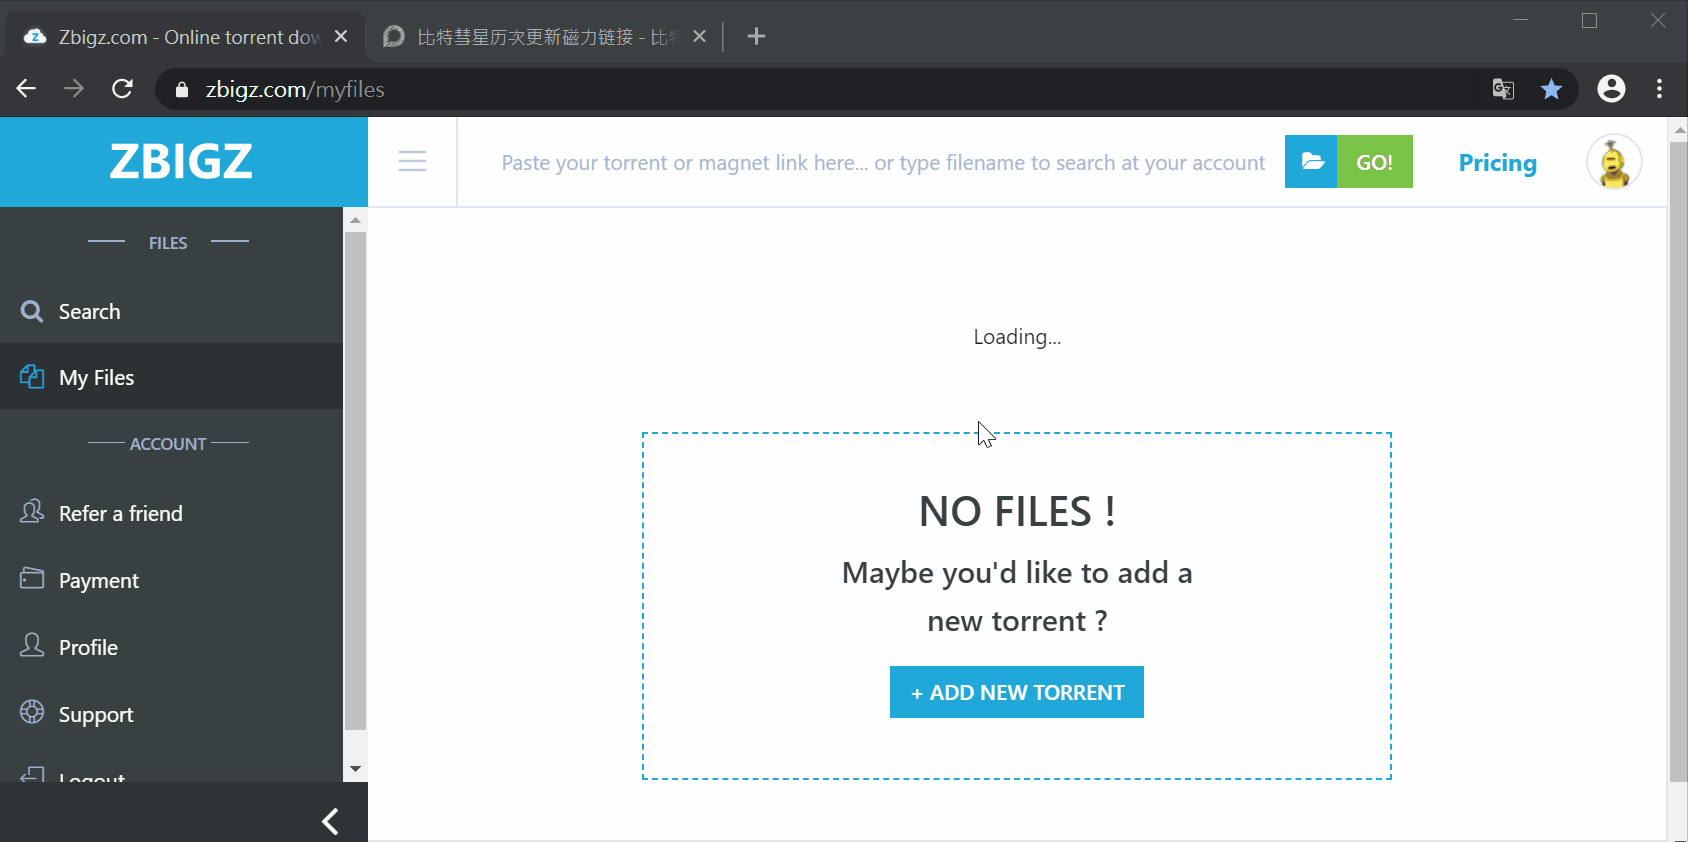Screen dimensions: 1688x842
Task: Click the green GO! button
Action: coord(1374,161)
